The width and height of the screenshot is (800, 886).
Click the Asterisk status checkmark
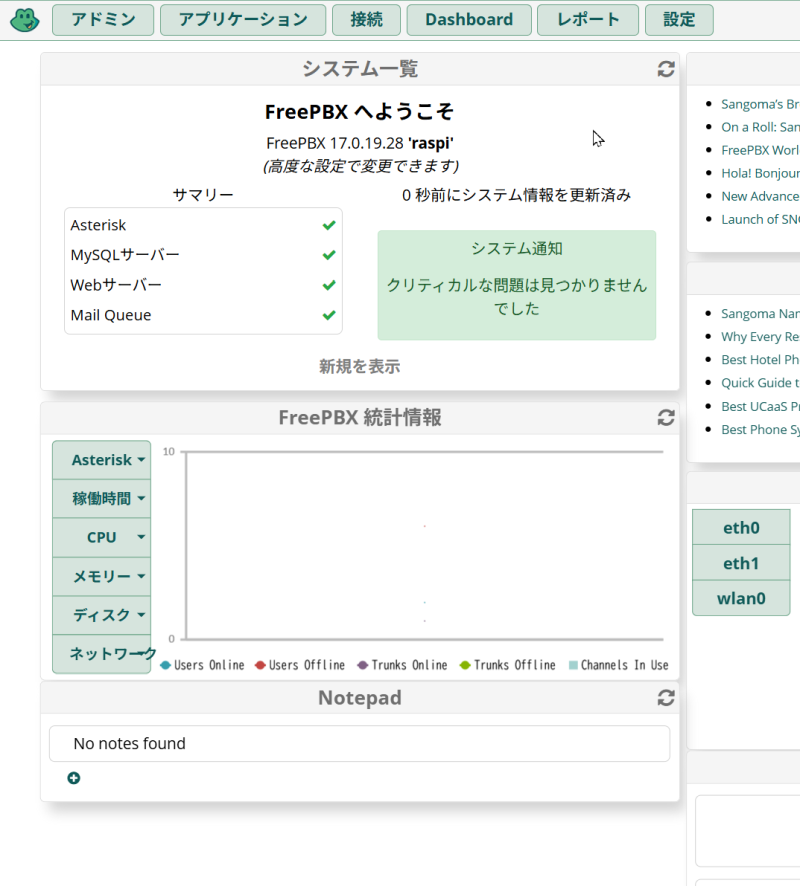point(329,225)
